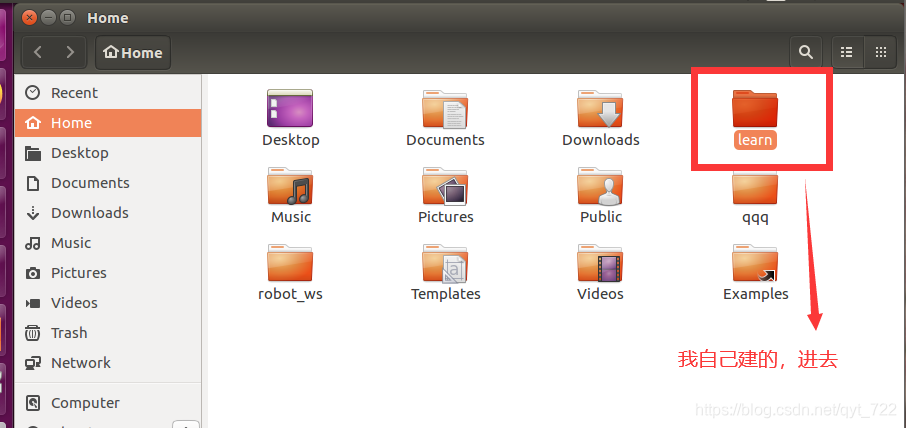Click the Network icon in sidebar
Screen dimensions: 906x428
pos(33,363)
